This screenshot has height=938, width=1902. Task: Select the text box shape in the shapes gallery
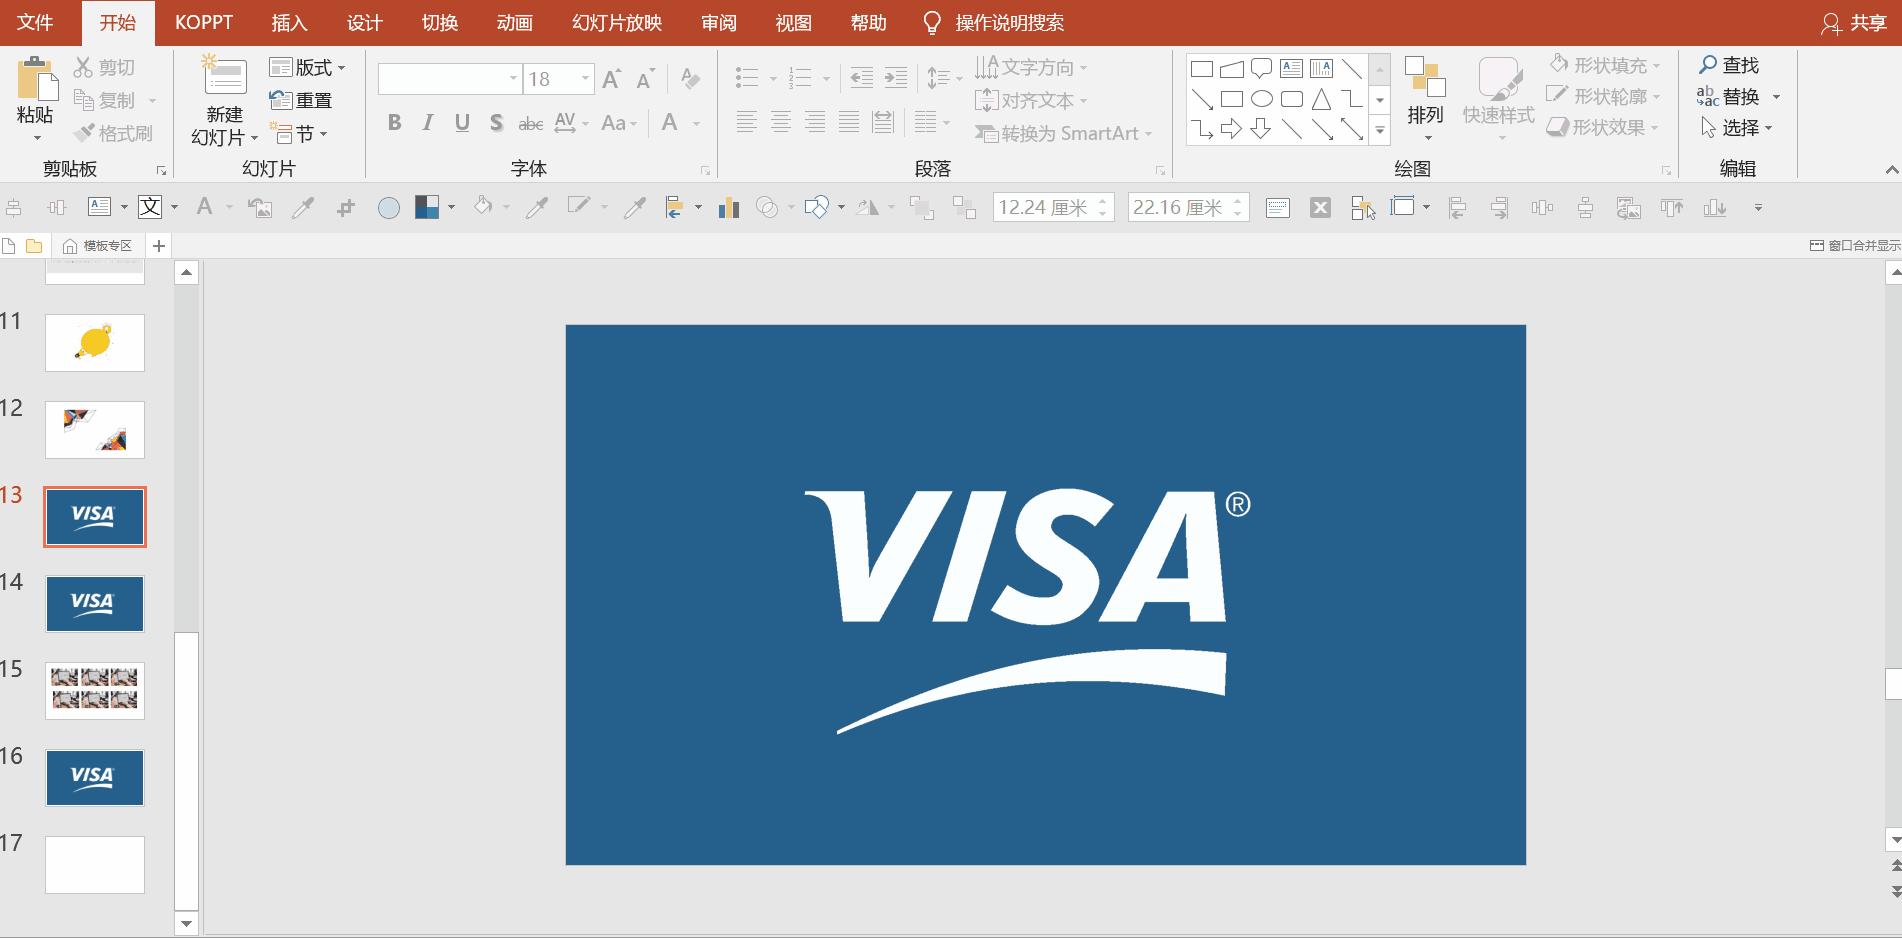(1292, 69)
